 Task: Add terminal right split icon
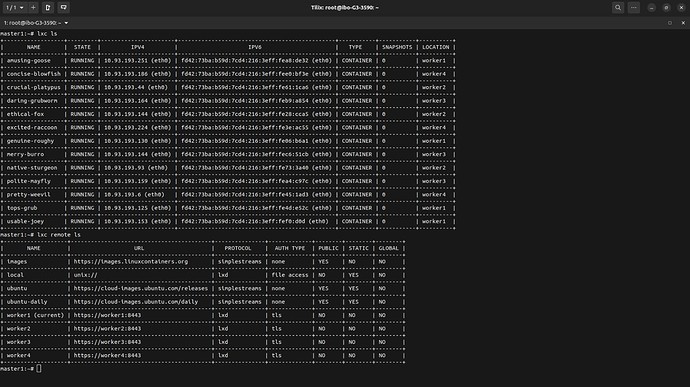(48, 7)
